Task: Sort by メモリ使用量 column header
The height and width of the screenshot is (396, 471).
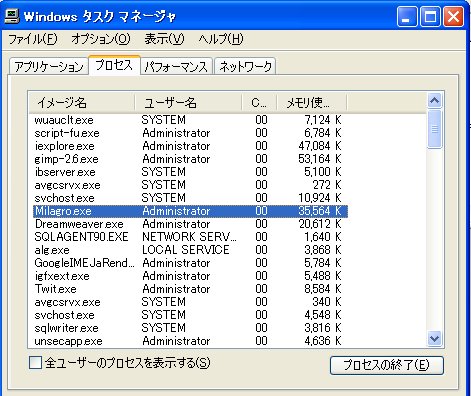Action: tap(312, 102)
